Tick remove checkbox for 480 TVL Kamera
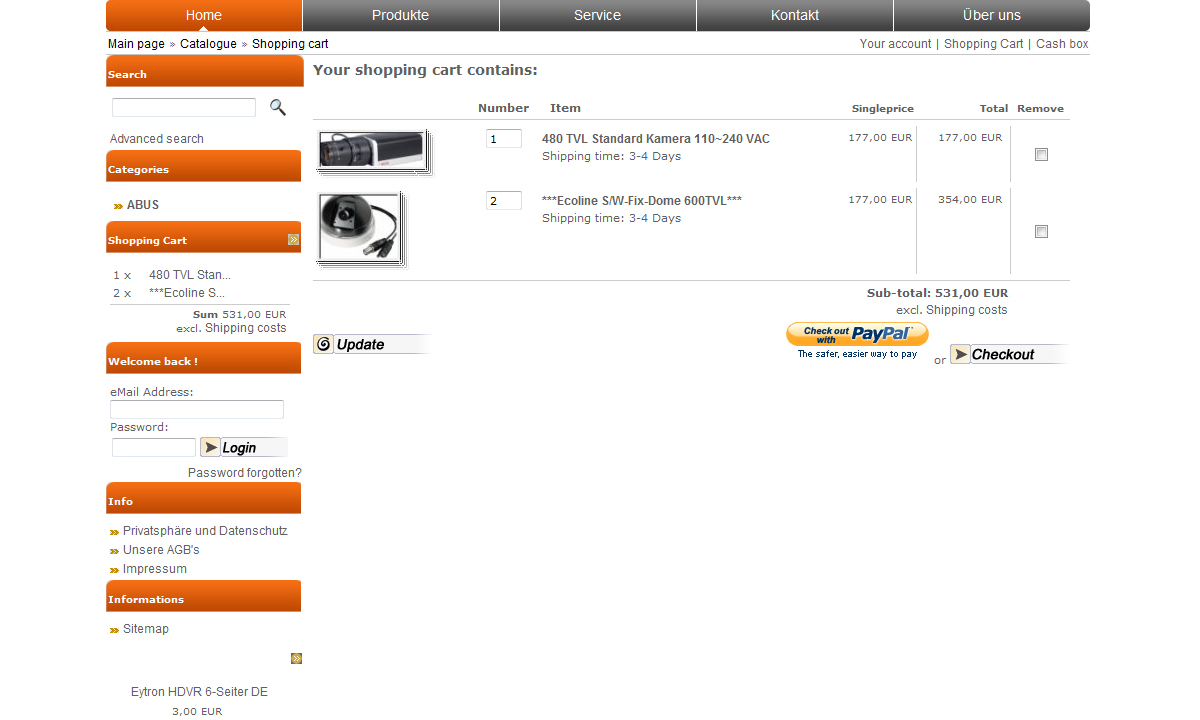1200x720 pixels. click(x=1041, y=155)
